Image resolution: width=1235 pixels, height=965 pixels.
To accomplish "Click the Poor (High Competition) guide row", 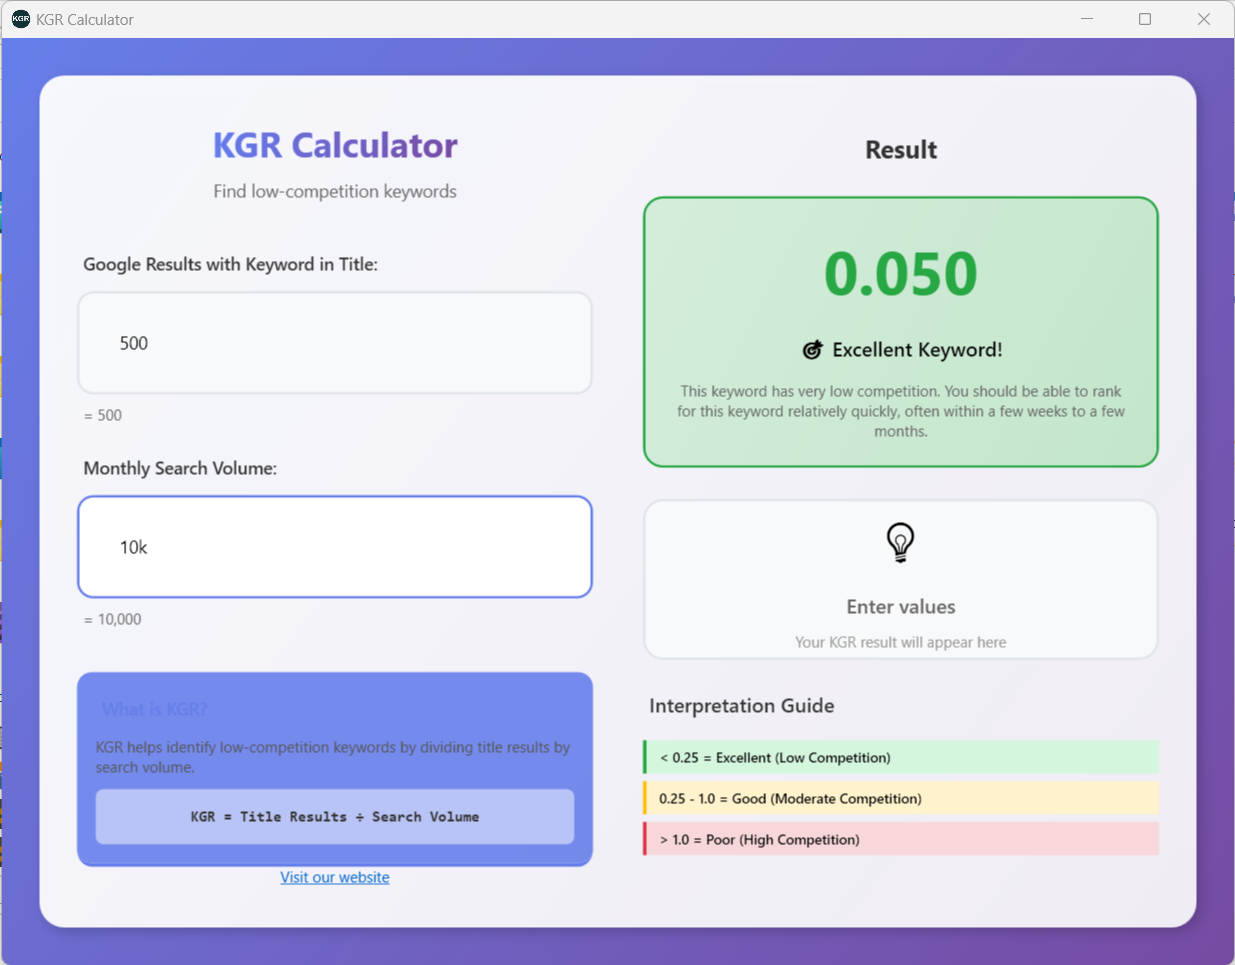I will (901, 839).
